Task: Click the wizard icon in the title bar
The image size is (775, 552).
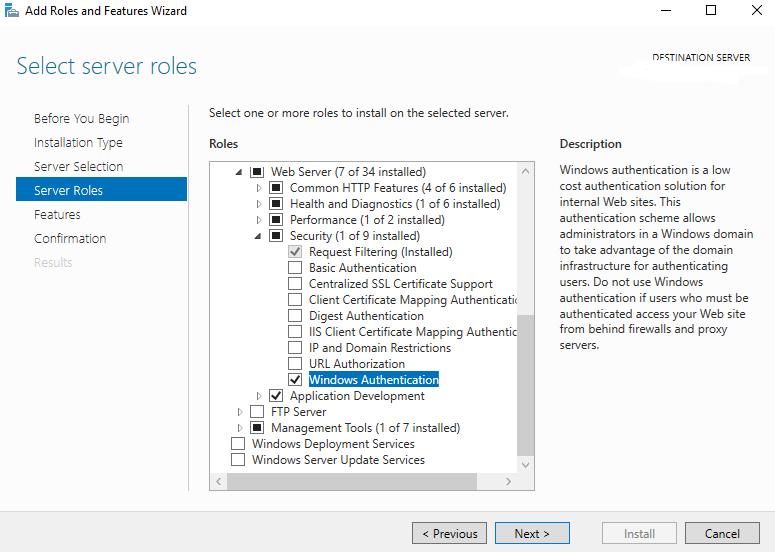Action: click(12, 10)
